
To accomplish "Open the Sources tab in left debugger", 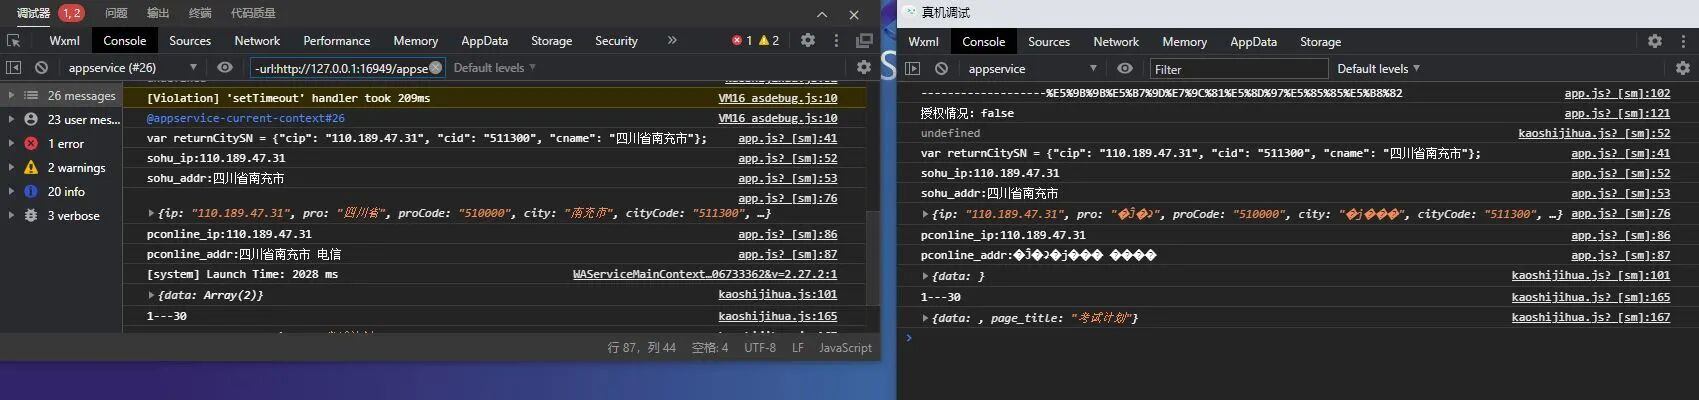I will 190,41.
